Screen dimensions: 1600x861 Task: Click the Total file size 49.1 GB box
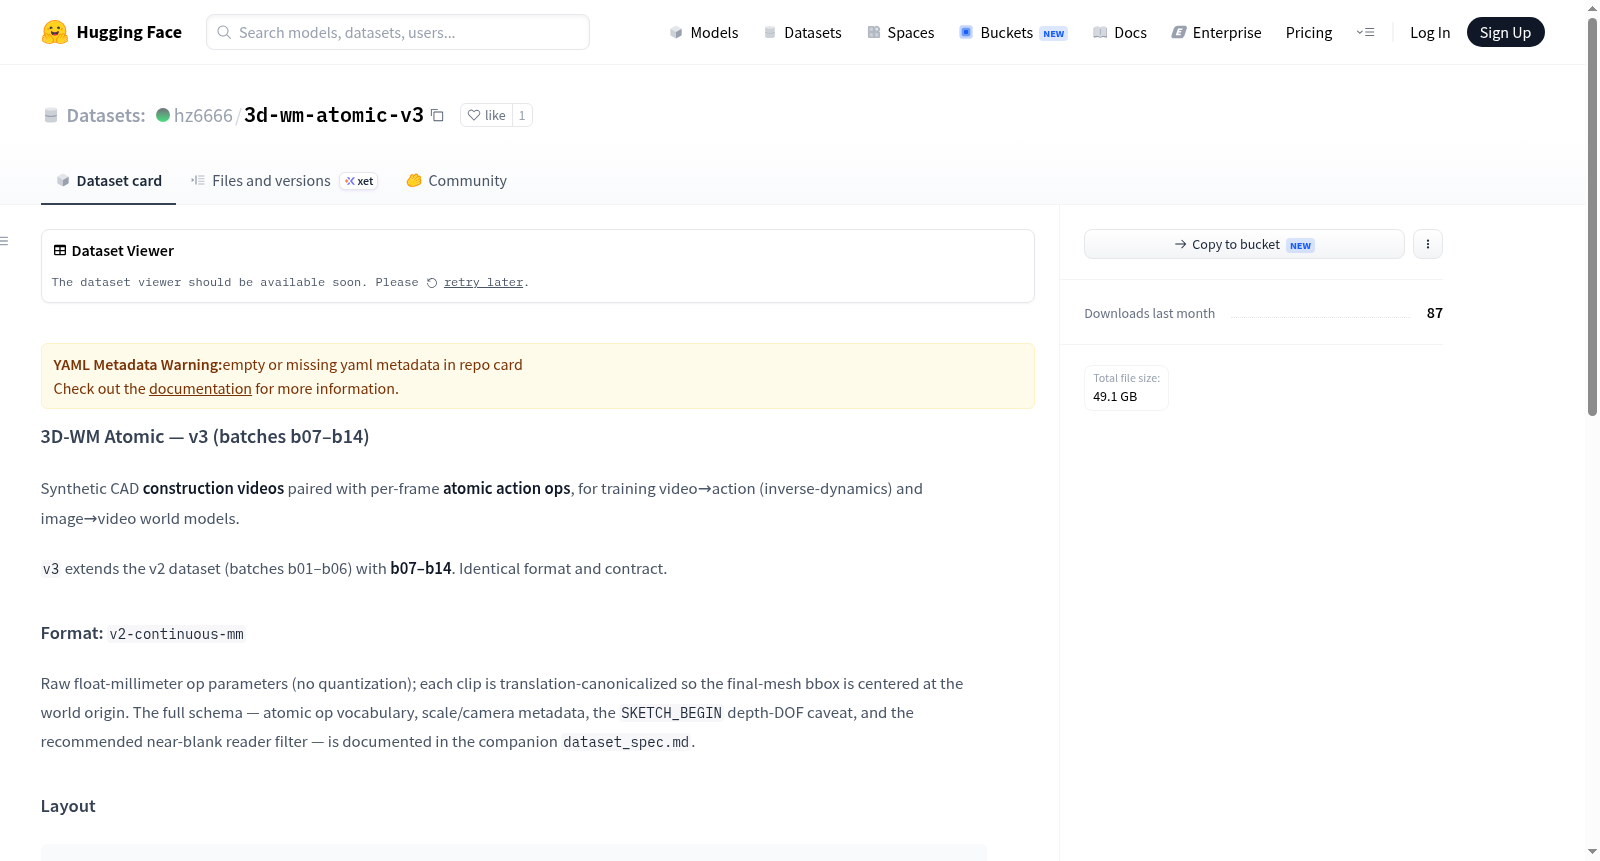tap(1126, 387)
